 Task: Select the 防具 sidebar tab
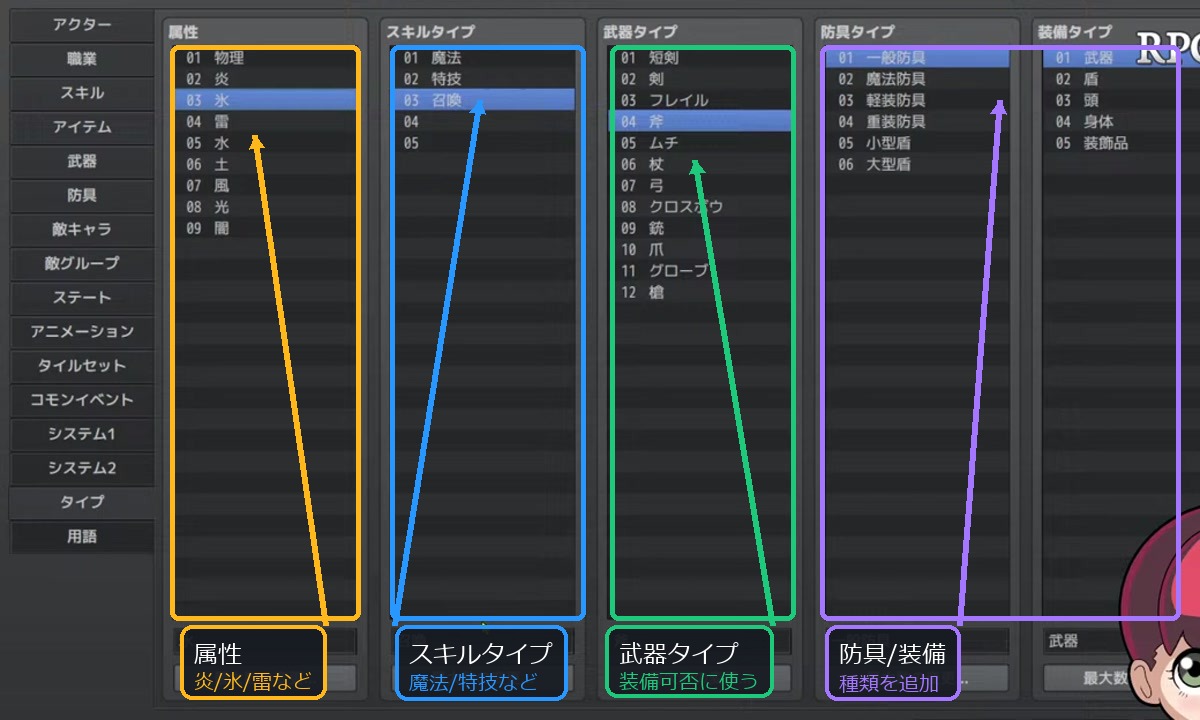82,195
